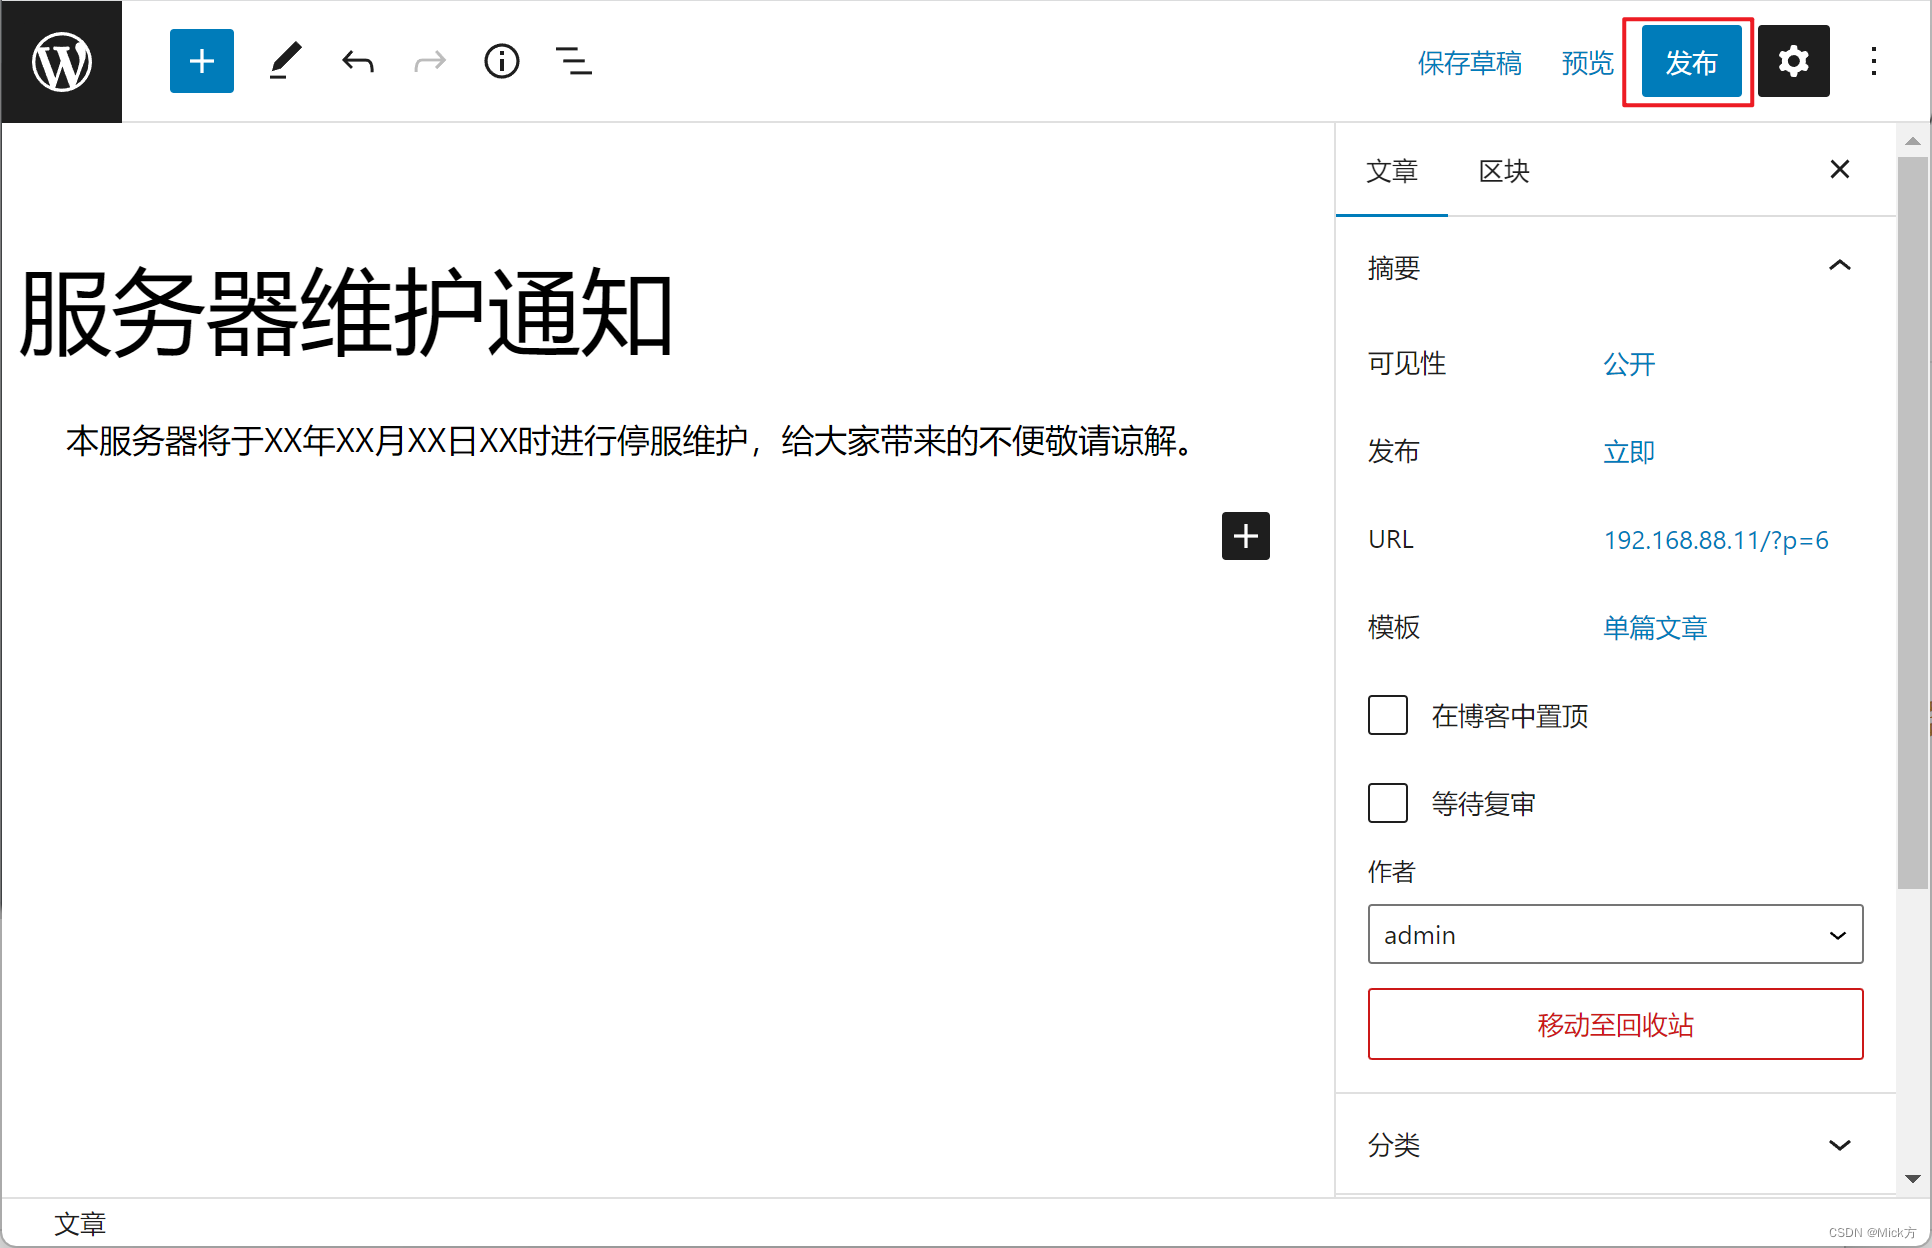Select the 文章 tab in sidebar
This screenshot has width=1932, height=1248.
point(1392,171)
